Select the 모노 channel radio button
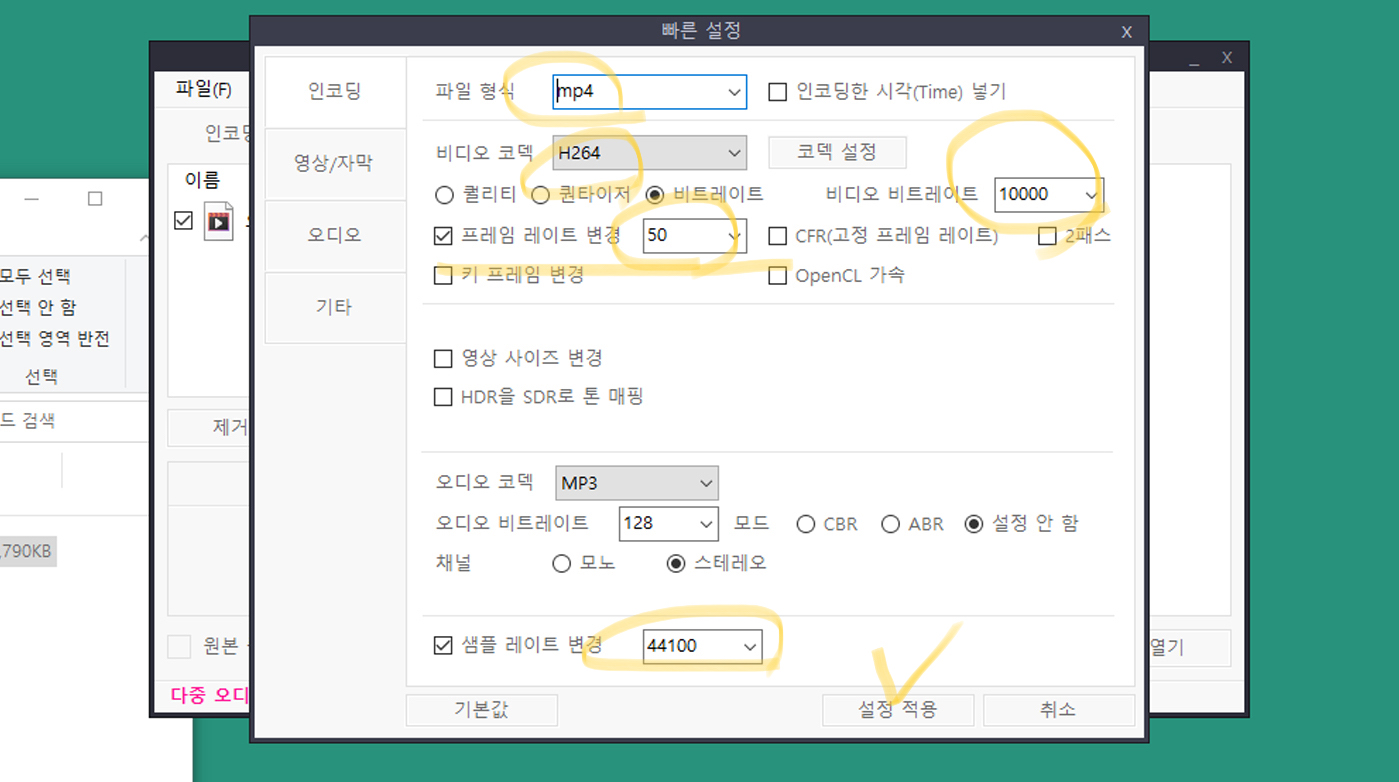 (x=562, y=564)
